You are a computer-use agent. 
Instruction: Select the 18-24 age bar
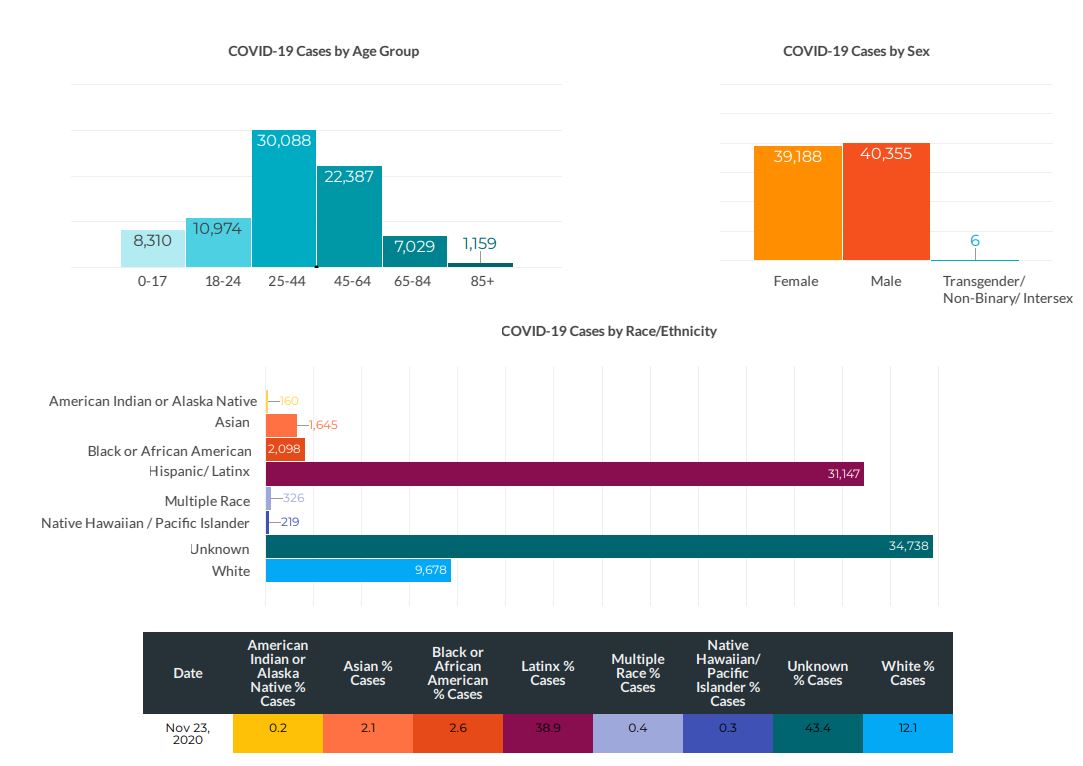(218, 245)
